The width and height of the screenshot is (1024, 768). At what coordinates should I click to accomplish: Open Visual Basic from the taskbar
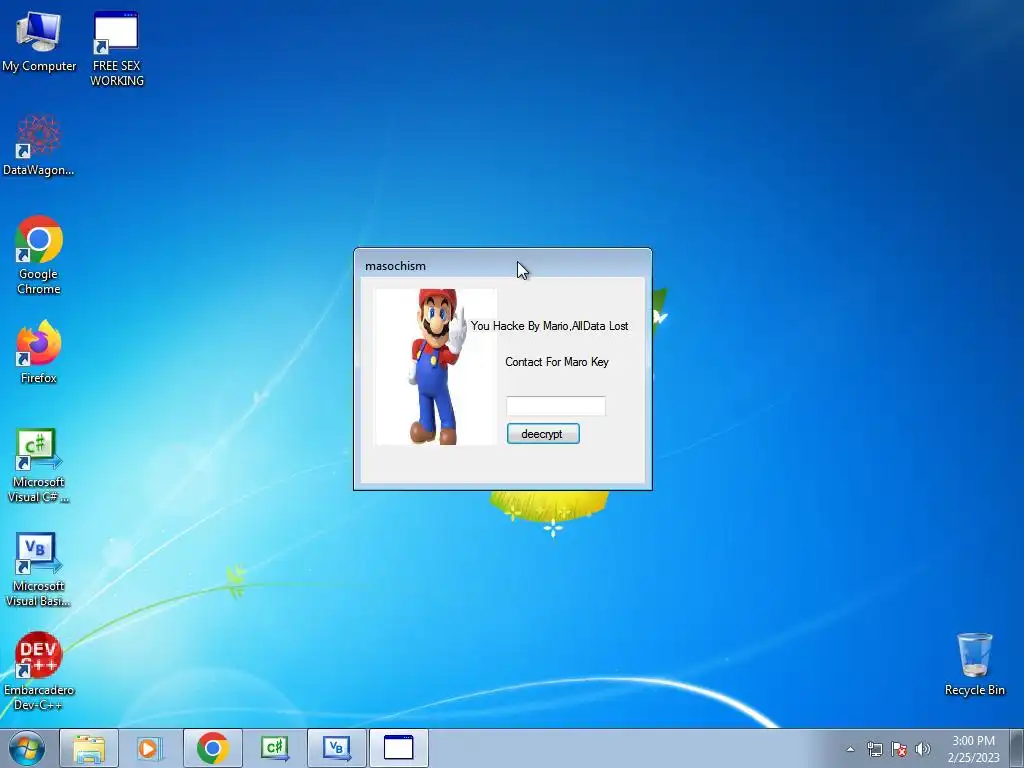[x=336, y=748]
